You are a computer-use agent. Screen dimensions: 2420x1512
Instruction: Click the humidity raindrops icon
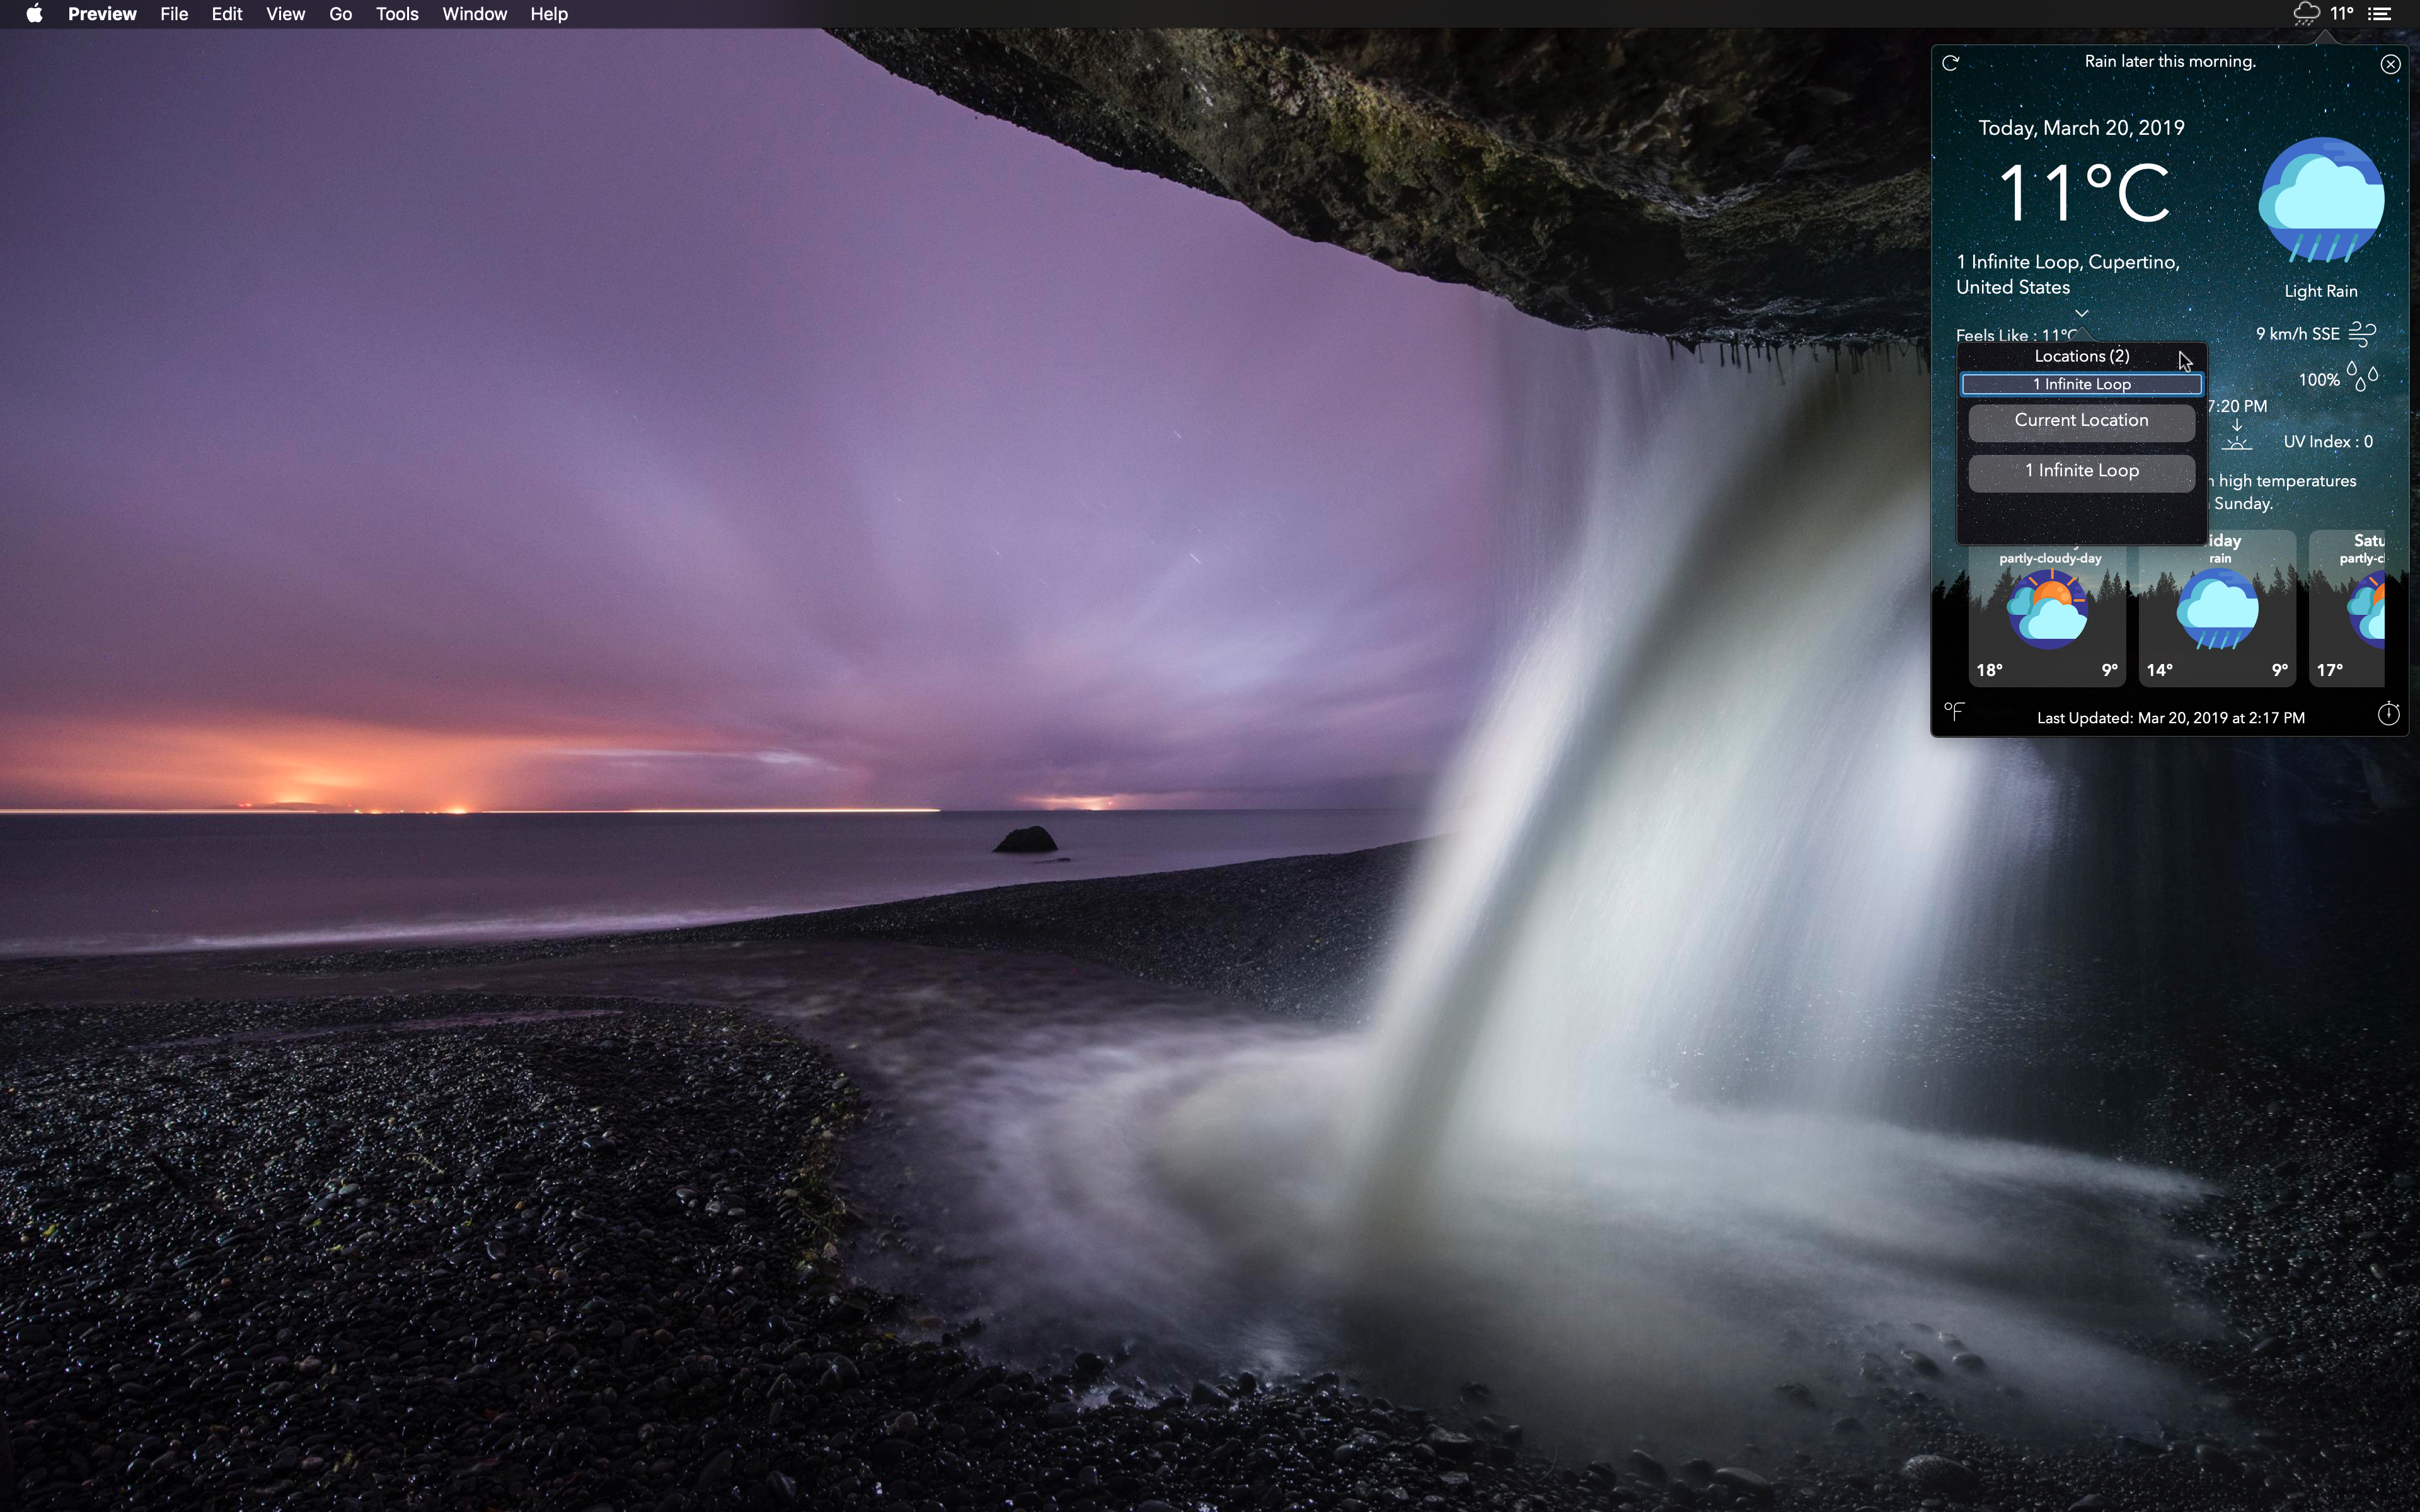pyautogui.click(x=2362, y=377)
